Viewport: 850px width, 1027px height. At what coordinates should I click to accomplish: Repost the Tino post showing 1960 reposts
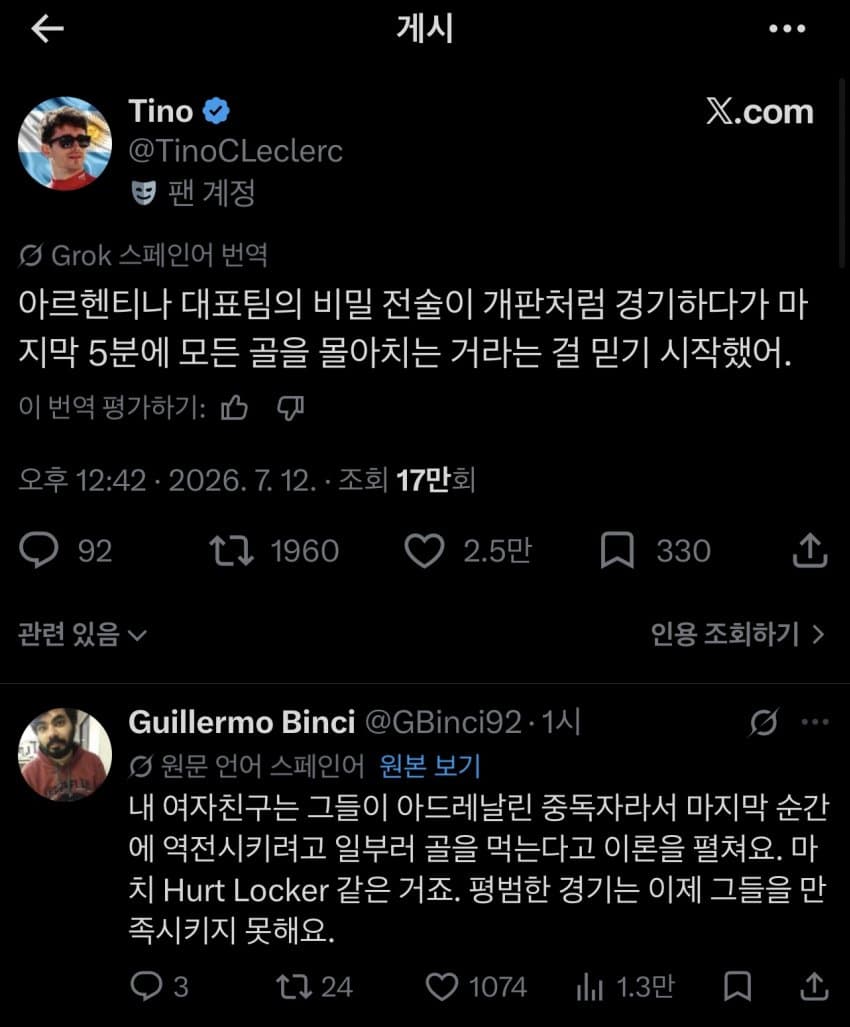point(274,550)
